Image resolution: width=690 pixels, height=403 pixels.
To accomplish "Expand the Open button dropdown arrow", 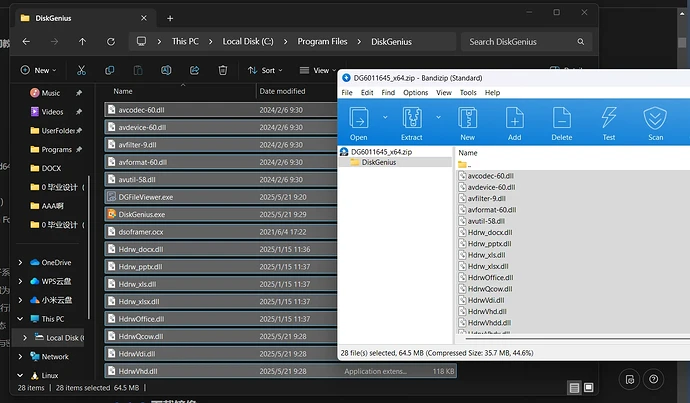I will [384, 117].
